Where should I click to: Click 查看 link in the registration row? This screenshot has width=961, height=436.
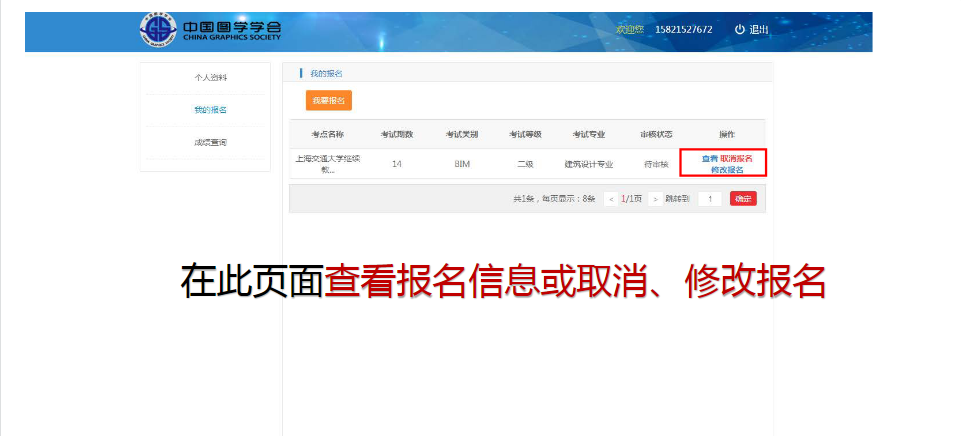(709, 158)
